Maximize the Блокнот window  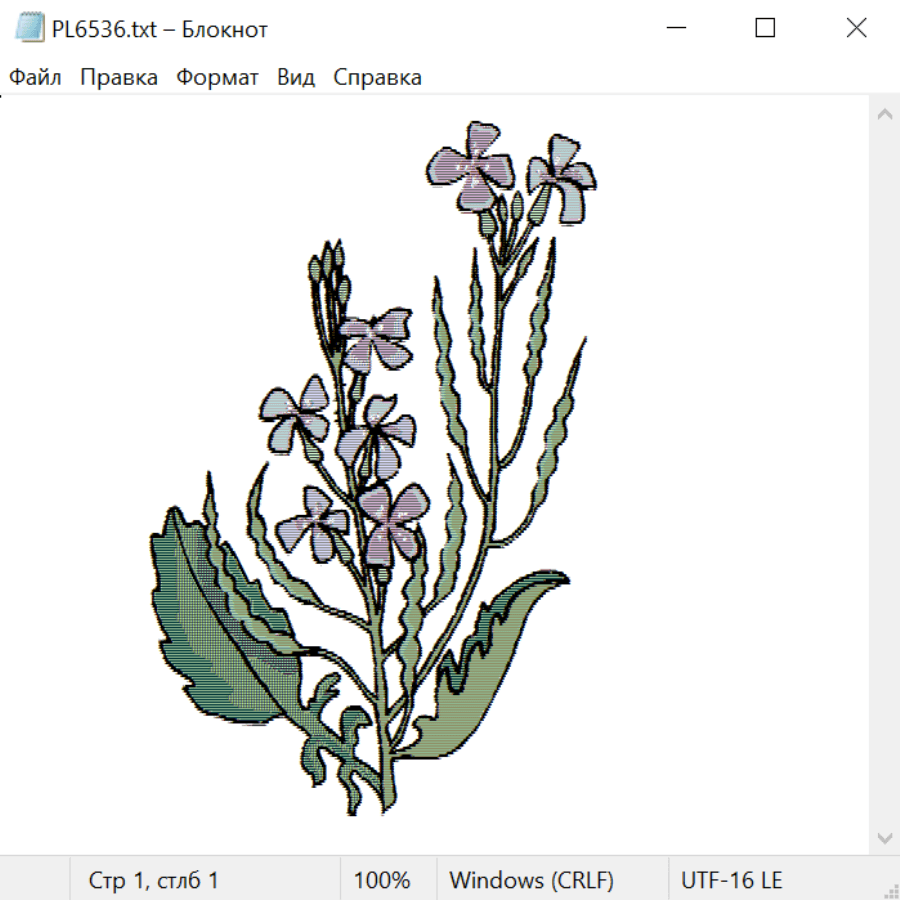click(x=765, y=28)
